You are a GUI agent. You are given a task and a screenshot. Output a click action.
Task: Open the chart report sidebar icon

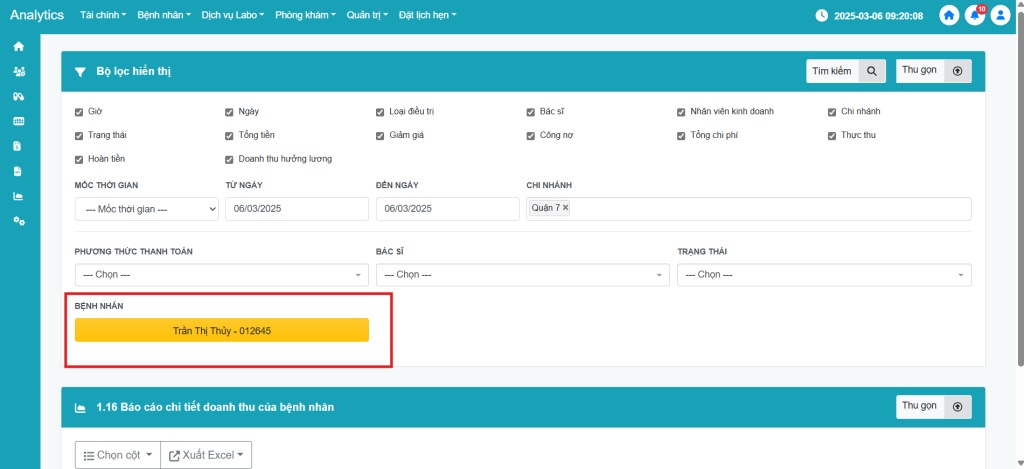pyautogui.click(x=18, y=196)
